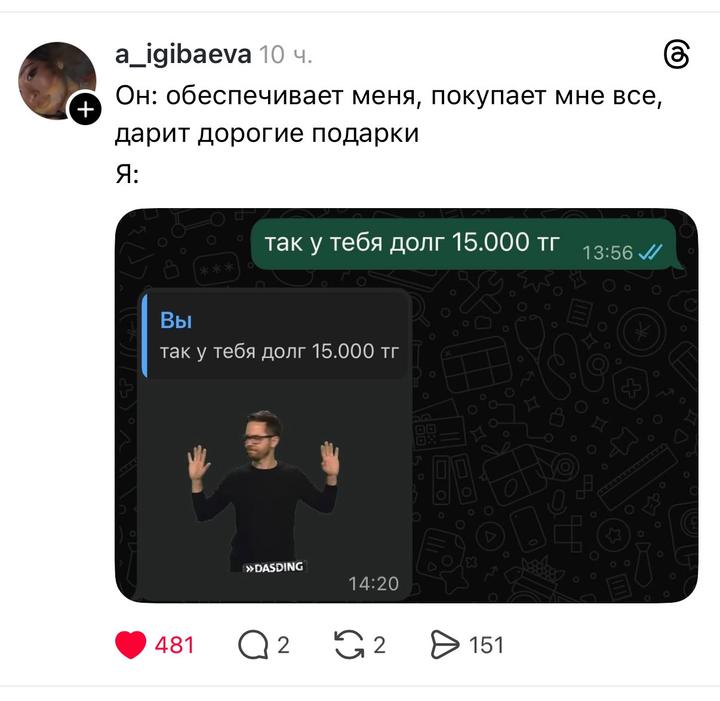Image resolution: width=720 pixels, height=701 pixels.
Task: Repost using the circular arrows icon
Action: [x=349, y=645]
